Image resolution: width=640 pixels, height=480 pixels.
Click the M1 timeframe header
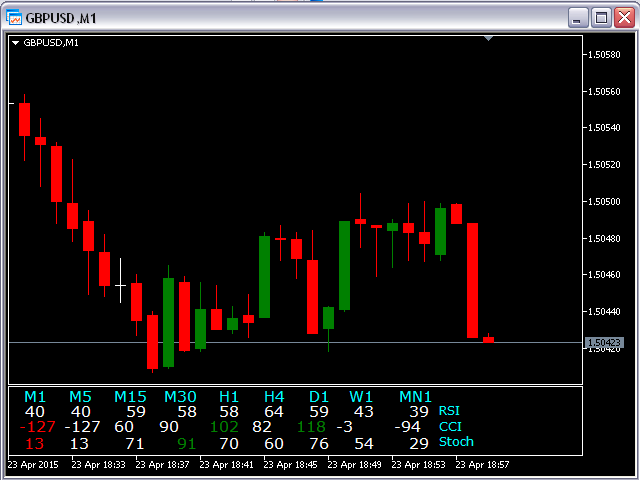tap(35, 397)
